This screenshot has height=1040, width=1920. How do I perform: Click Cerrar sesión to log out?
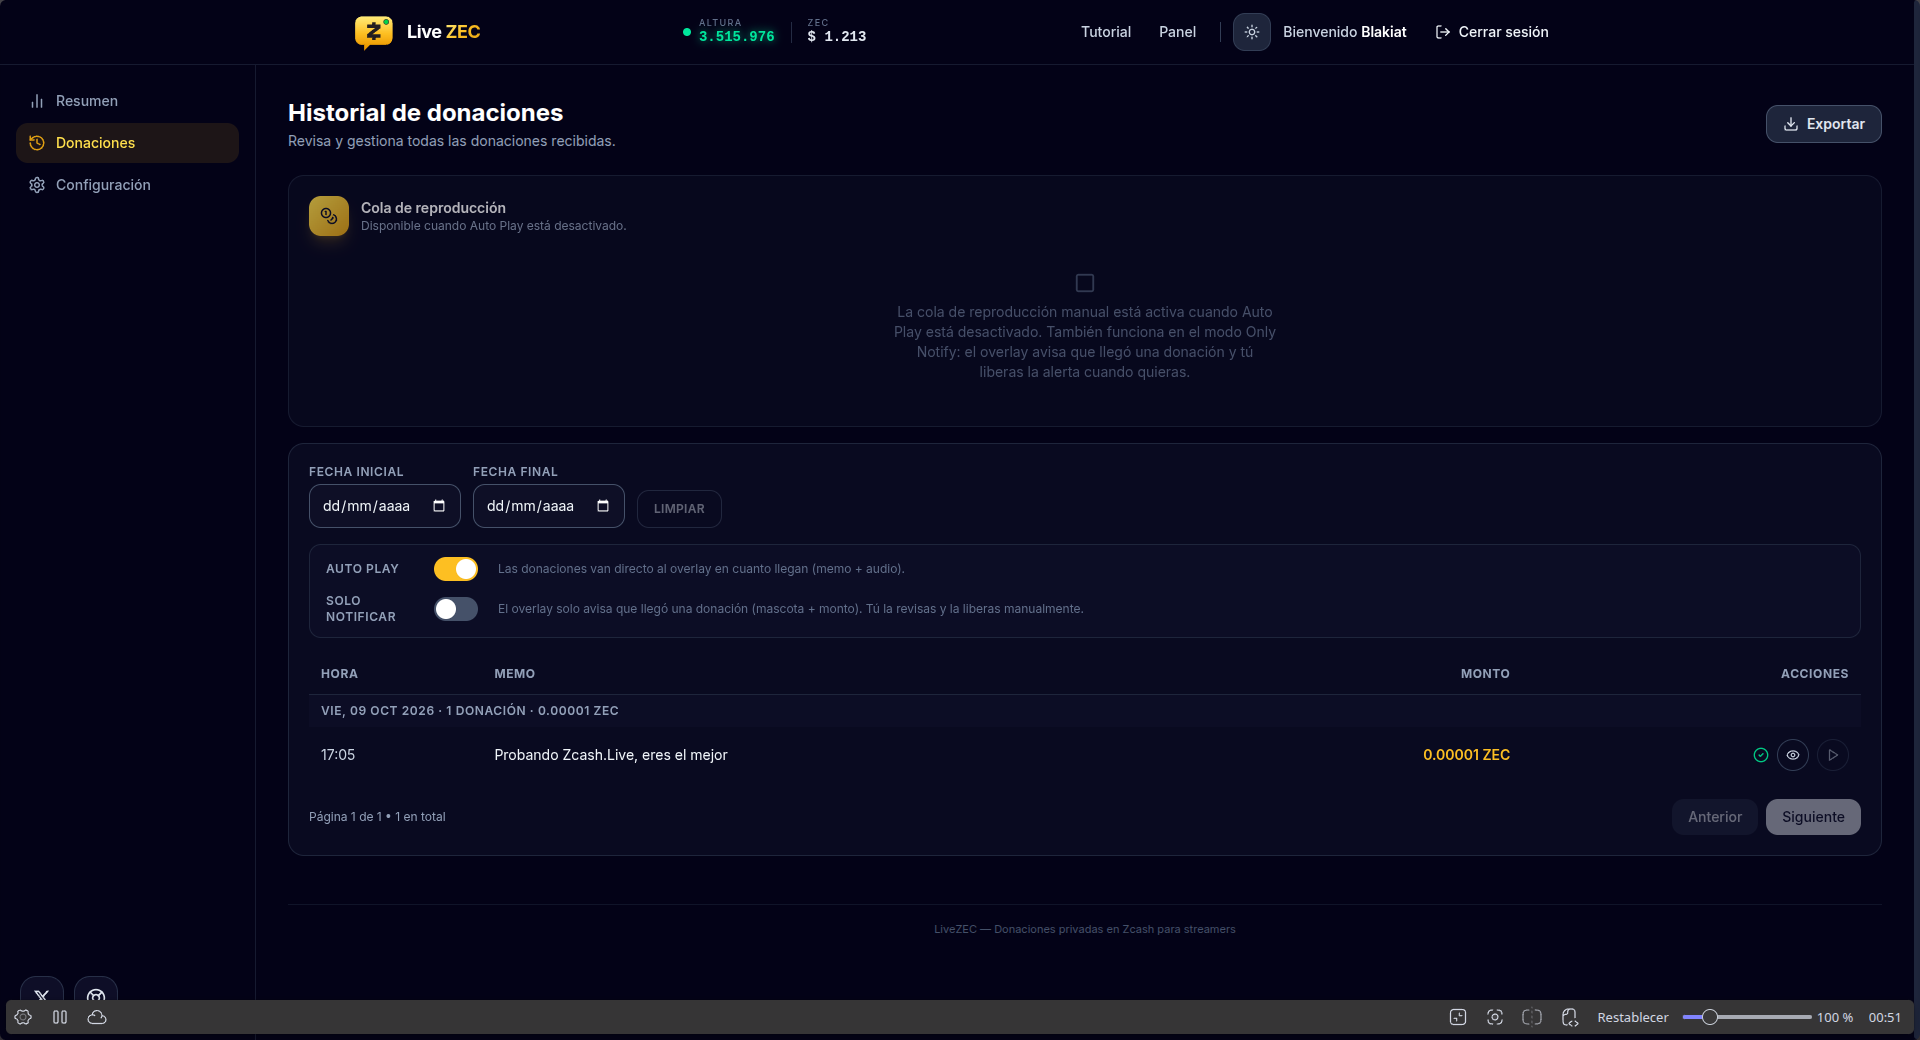[x=1491, y=32]
